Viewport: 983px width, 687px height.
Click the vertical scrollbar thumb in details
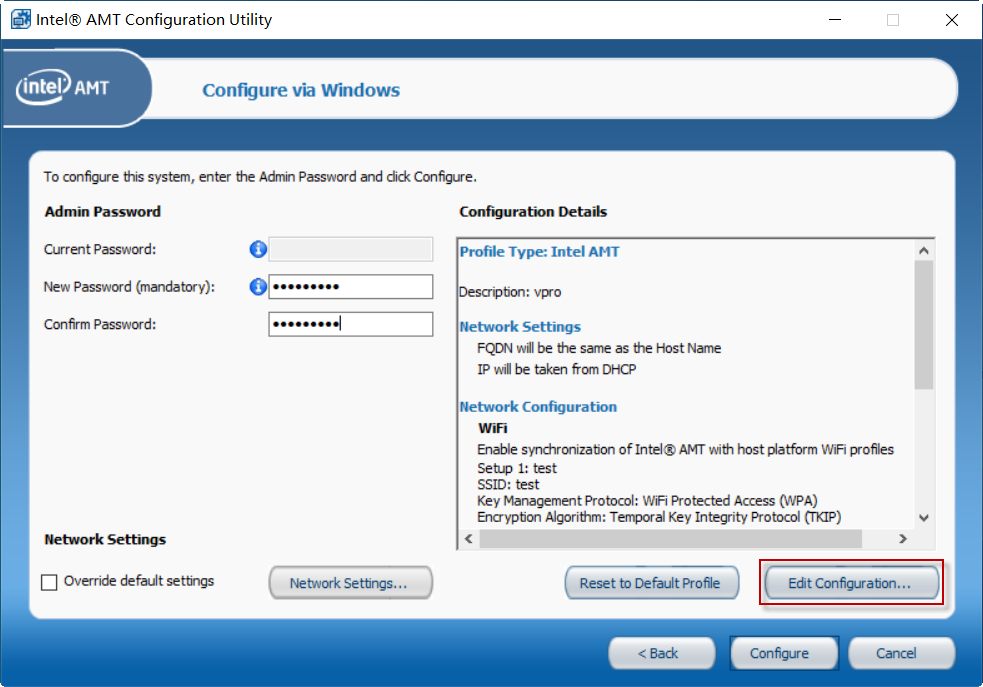923,325
